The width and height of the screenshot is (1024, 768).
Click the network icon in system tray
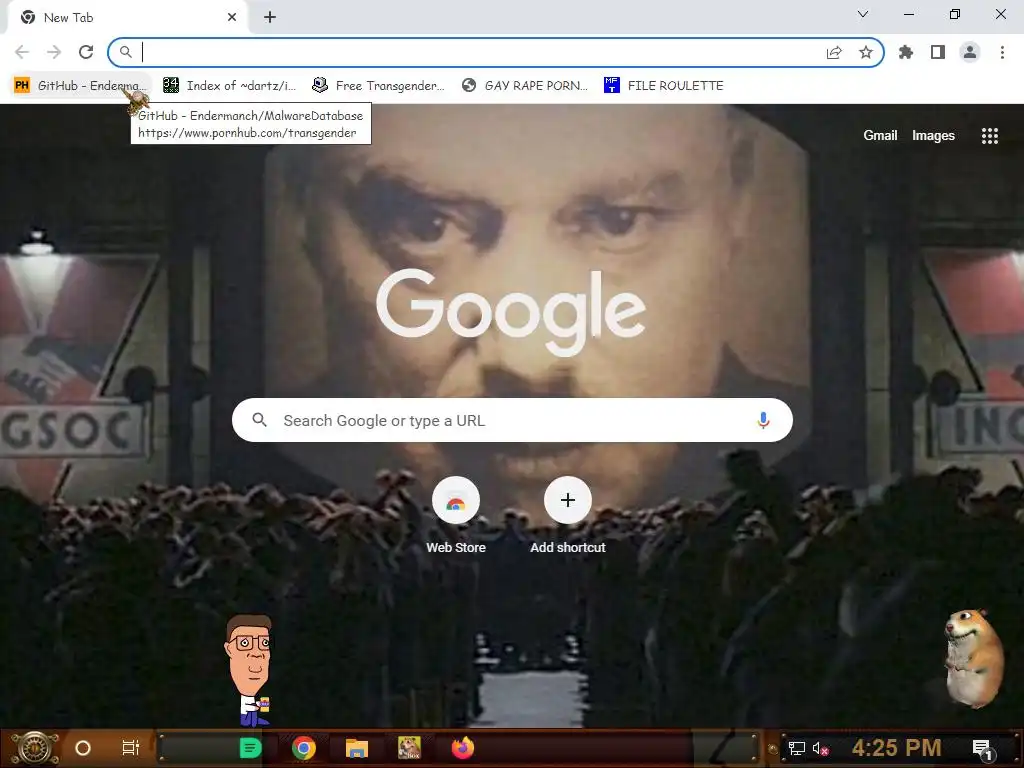coord(797,748)
